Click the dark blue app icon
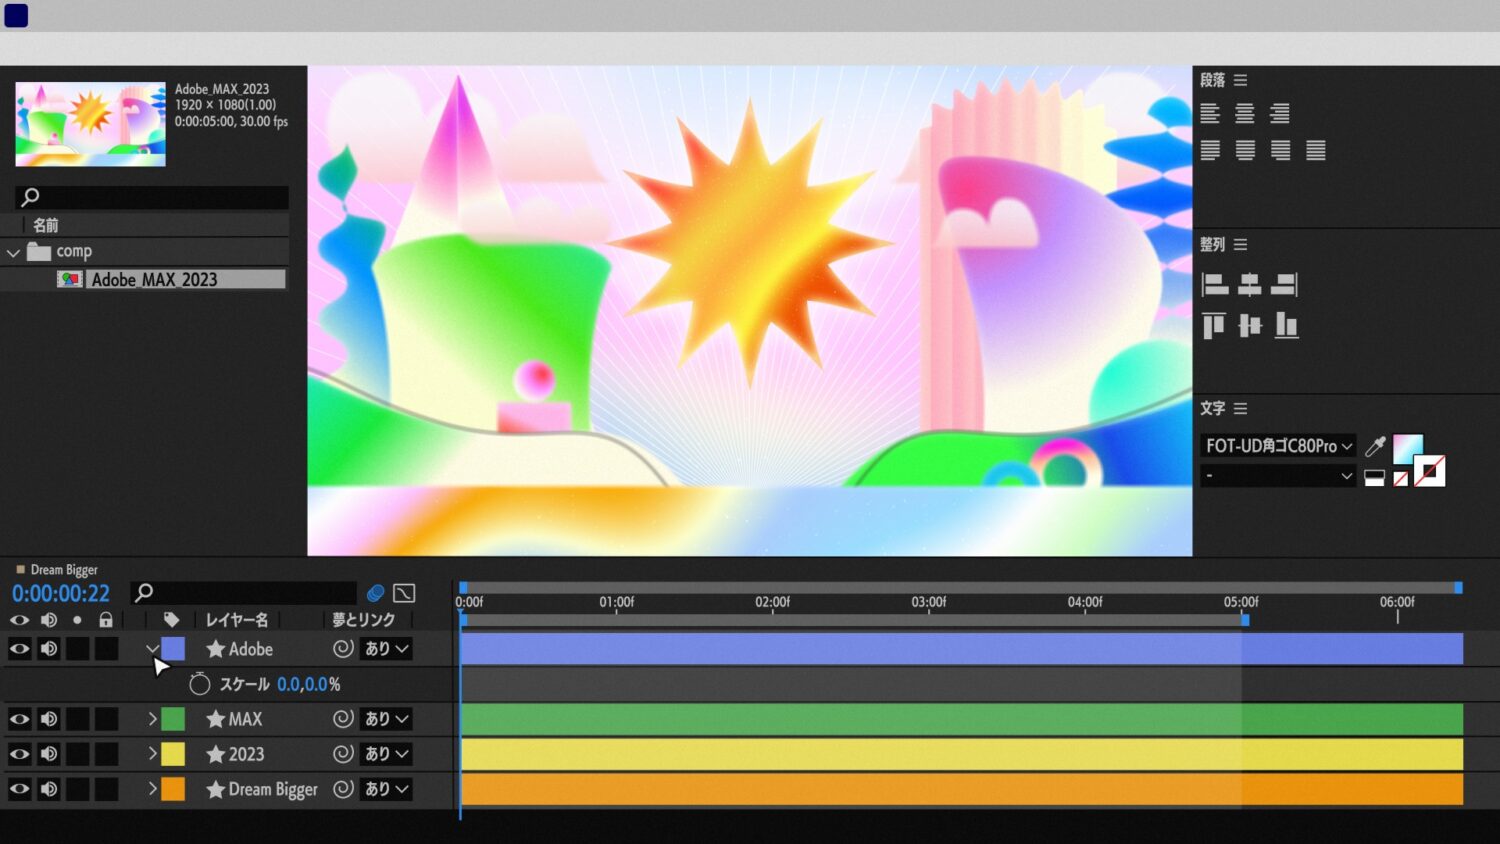1500x844 pixels. pos(16,15)
